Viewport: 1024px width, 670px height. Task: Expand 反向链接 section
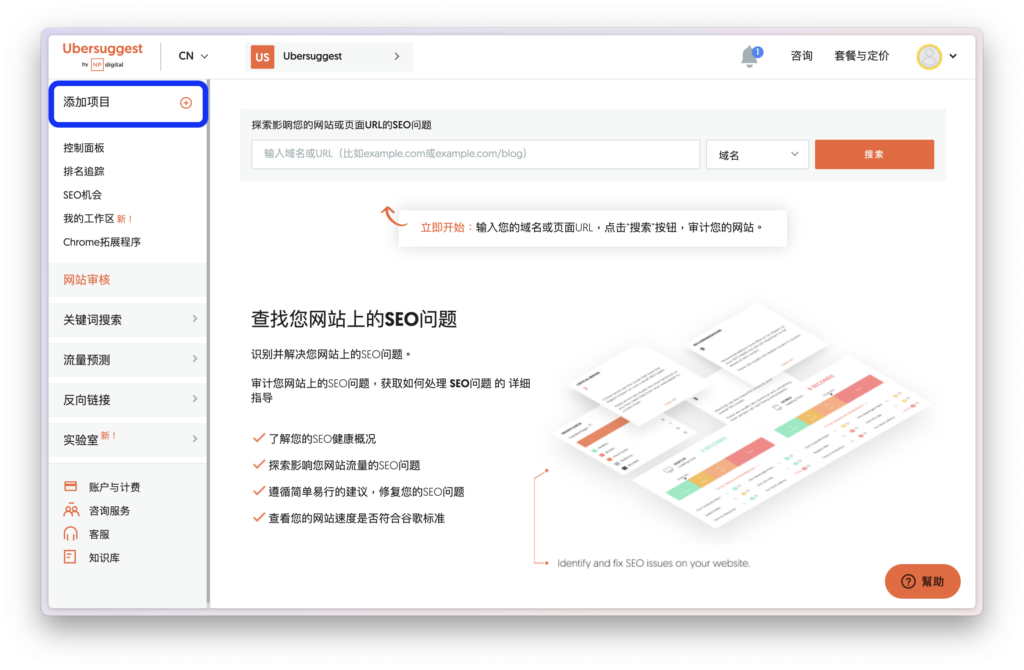pyautogui.click(x=128, y=400)
